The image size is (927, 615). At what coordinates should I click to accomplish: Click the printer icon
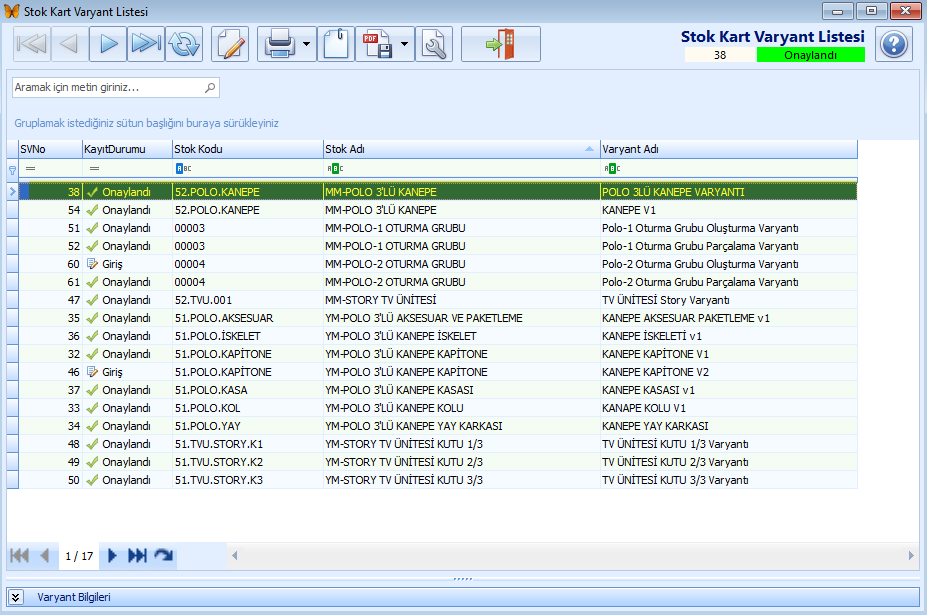(279, 44)
